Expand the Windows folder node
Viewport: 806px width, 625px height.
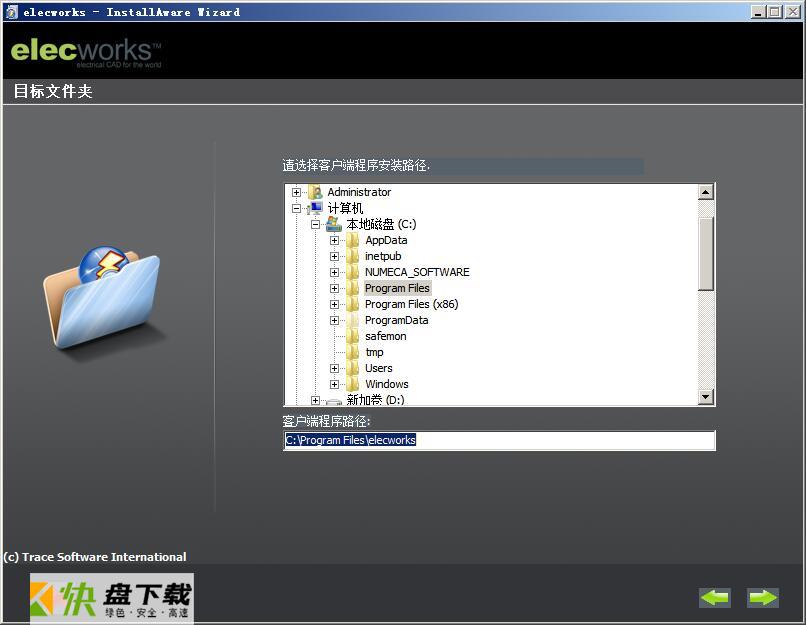334,384
